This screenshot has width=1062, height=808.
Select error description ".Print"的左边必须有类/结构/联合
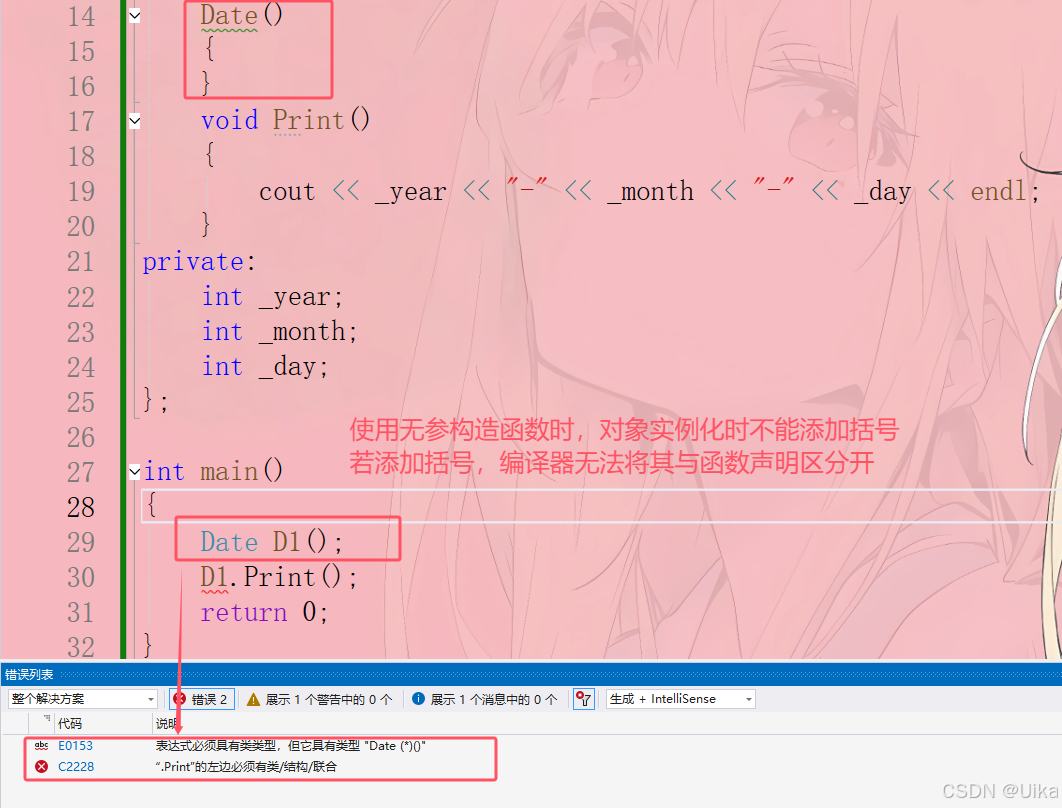[x=246, y=767]
